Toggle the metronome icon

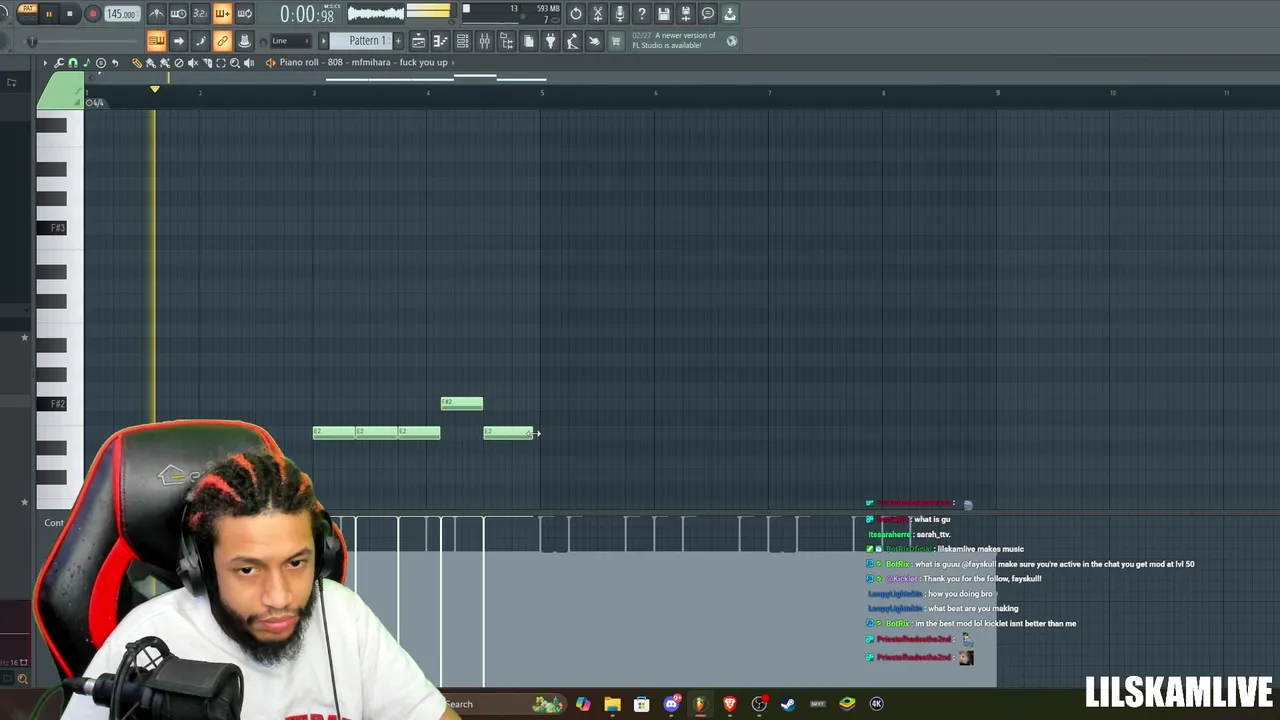click(x=156, y=14)
